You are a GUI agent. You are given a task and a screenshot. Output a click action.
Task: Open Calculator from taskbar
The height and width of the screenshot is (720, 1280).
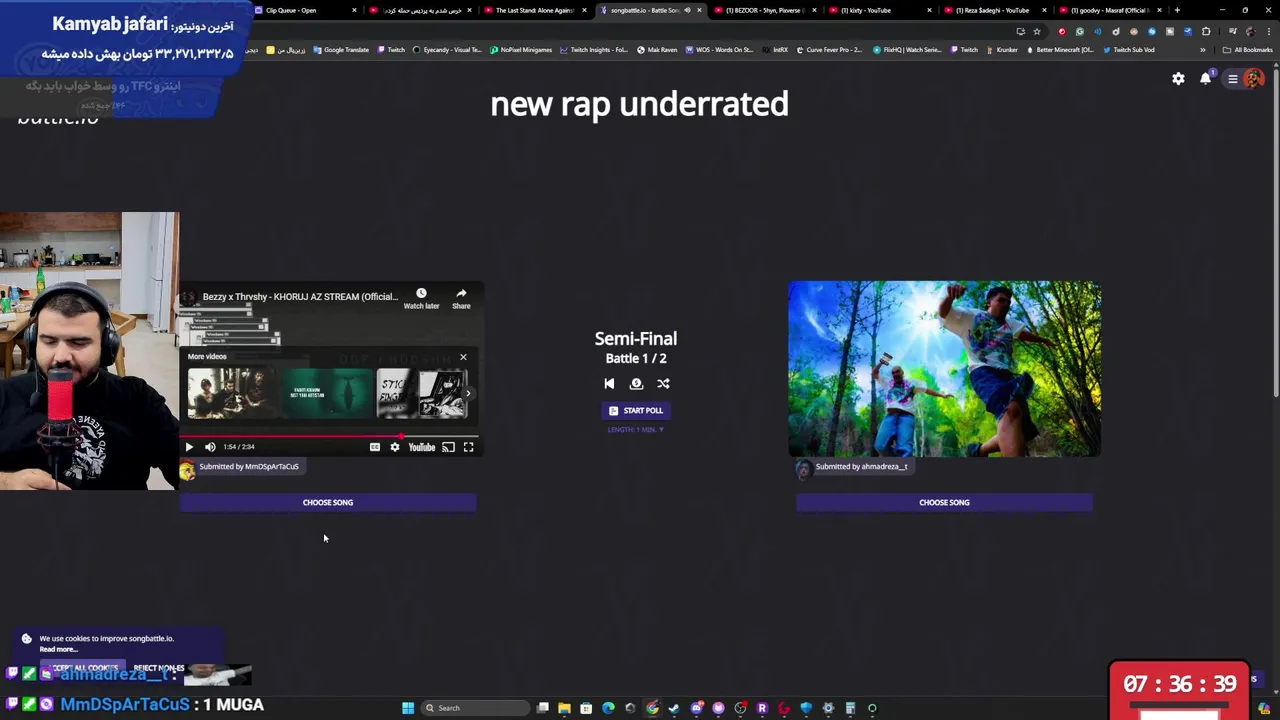coord(850,708)
